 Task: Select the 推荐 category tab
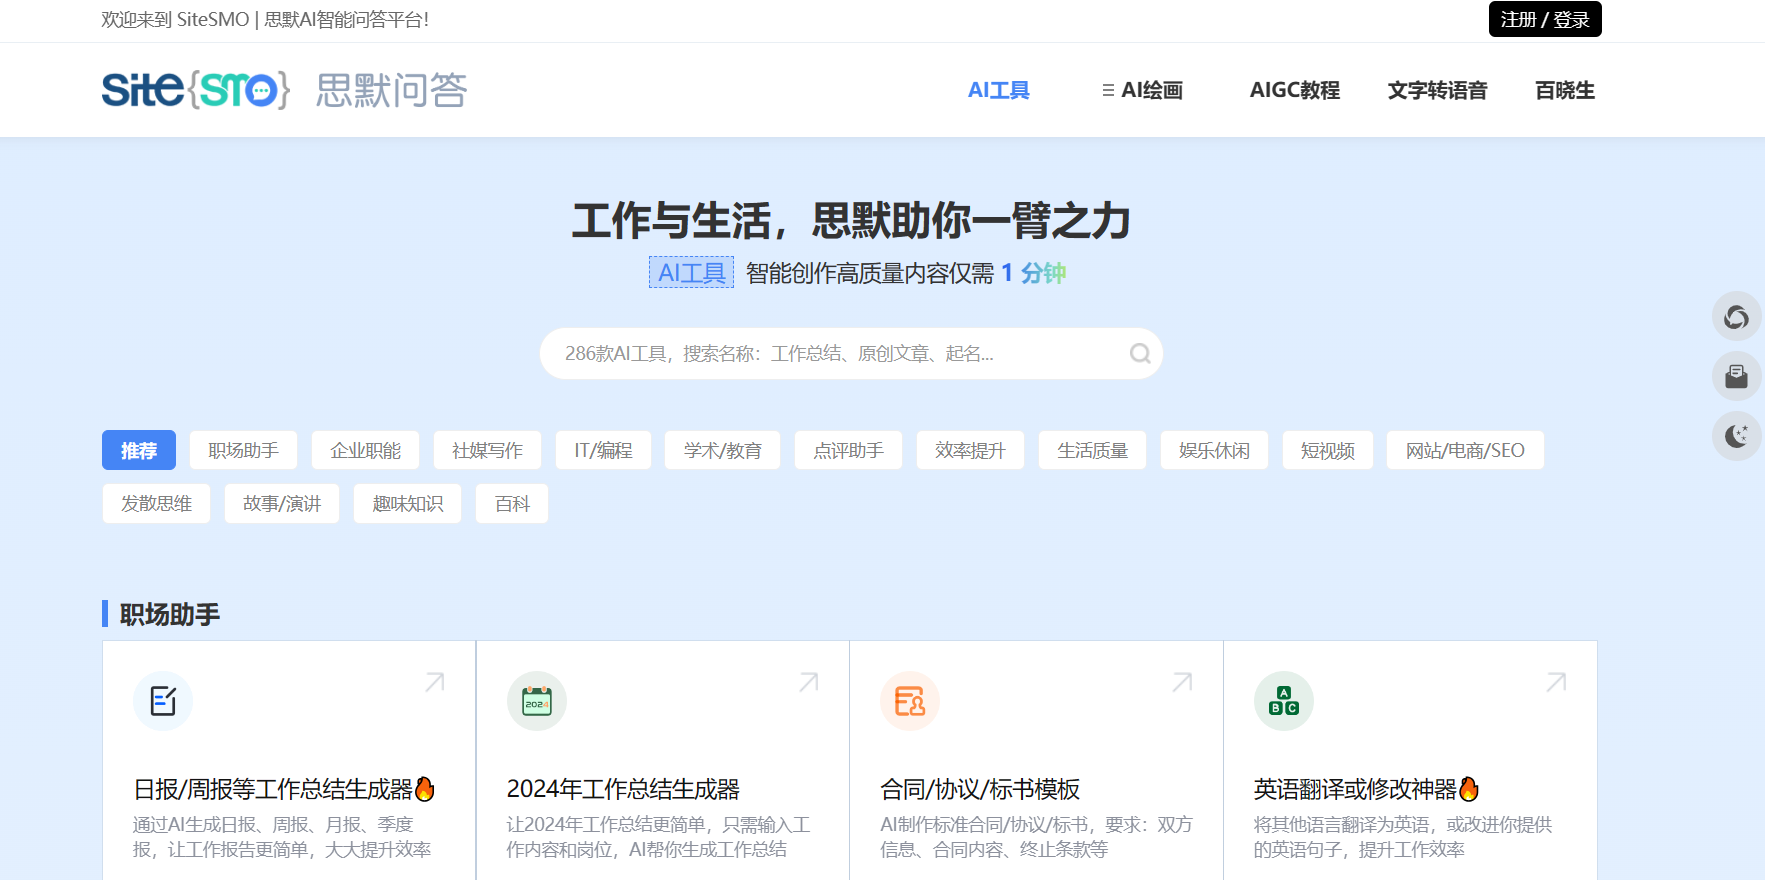[139, 450]
